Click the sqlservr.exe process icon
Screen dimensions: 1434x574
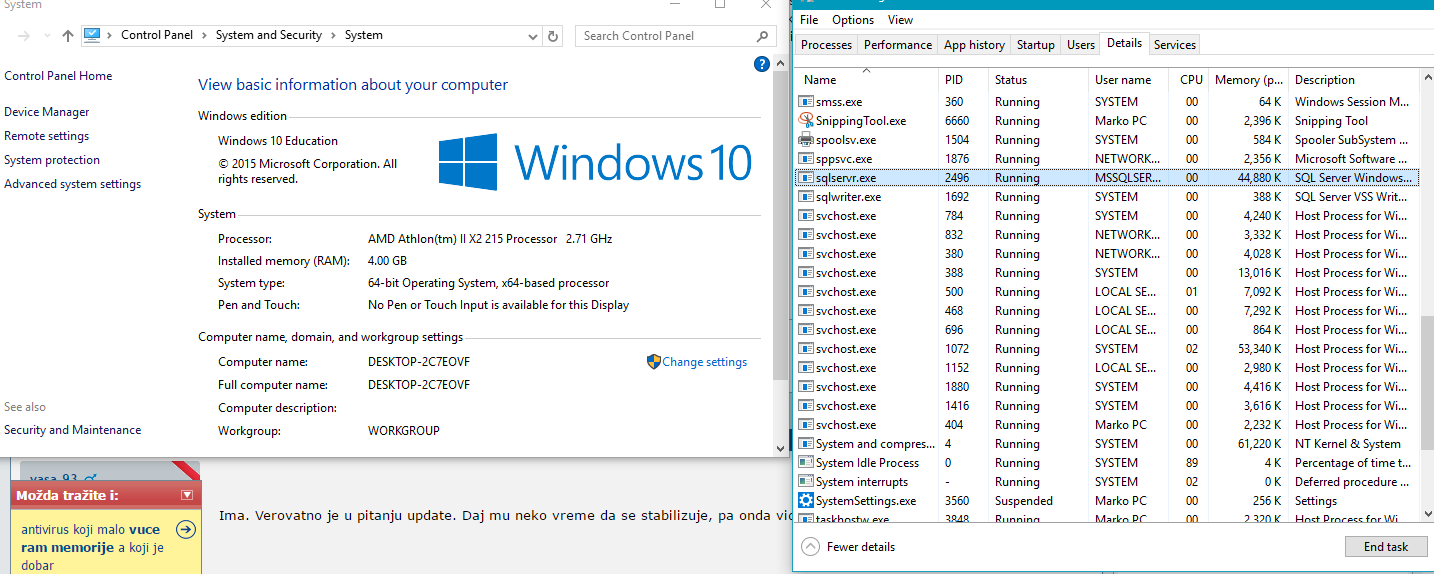[x=806, y=178]
